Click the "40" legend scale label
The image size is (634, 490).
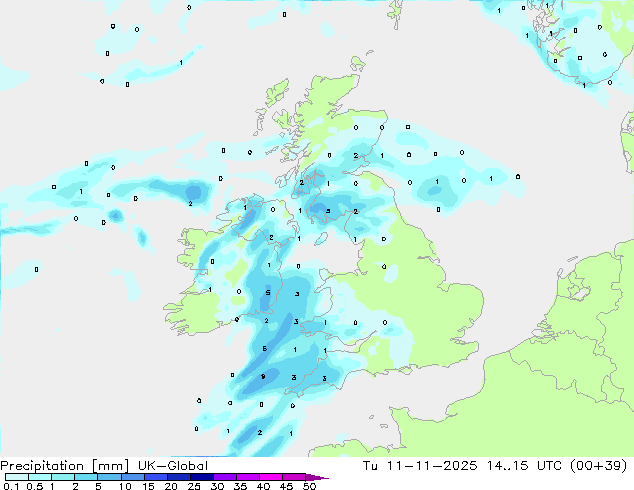click(264, 486)
